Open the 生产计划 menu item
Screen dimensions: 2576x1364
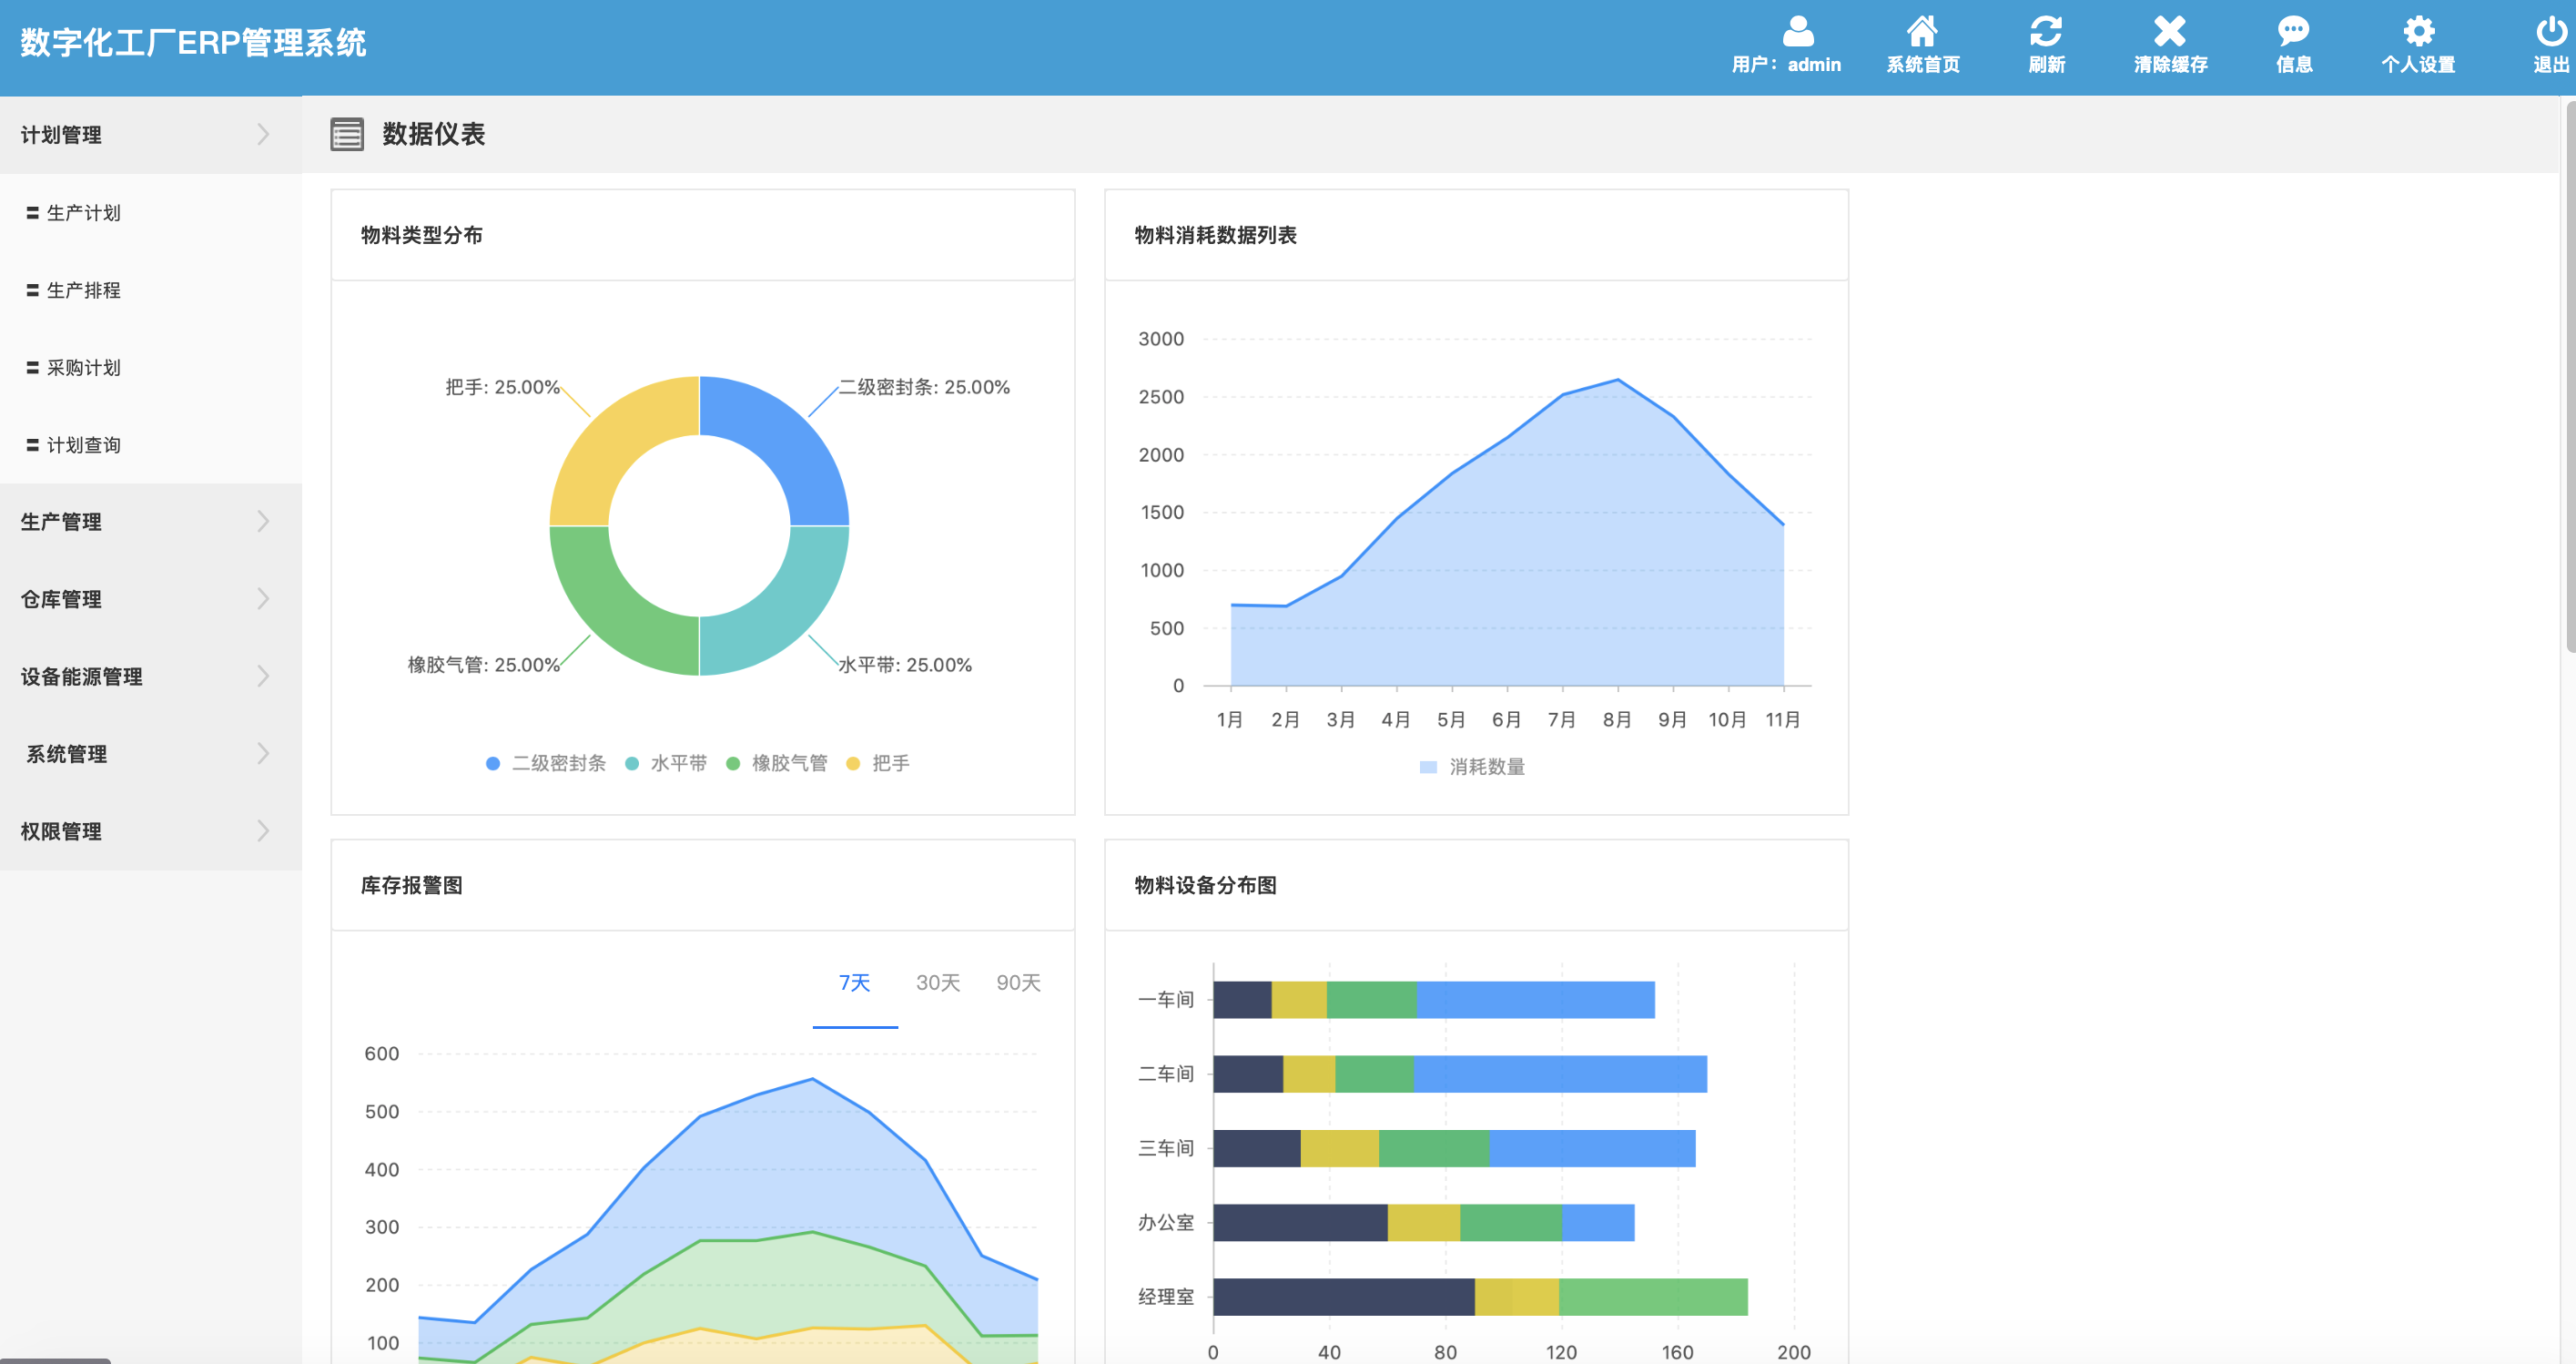pos(151,213)
